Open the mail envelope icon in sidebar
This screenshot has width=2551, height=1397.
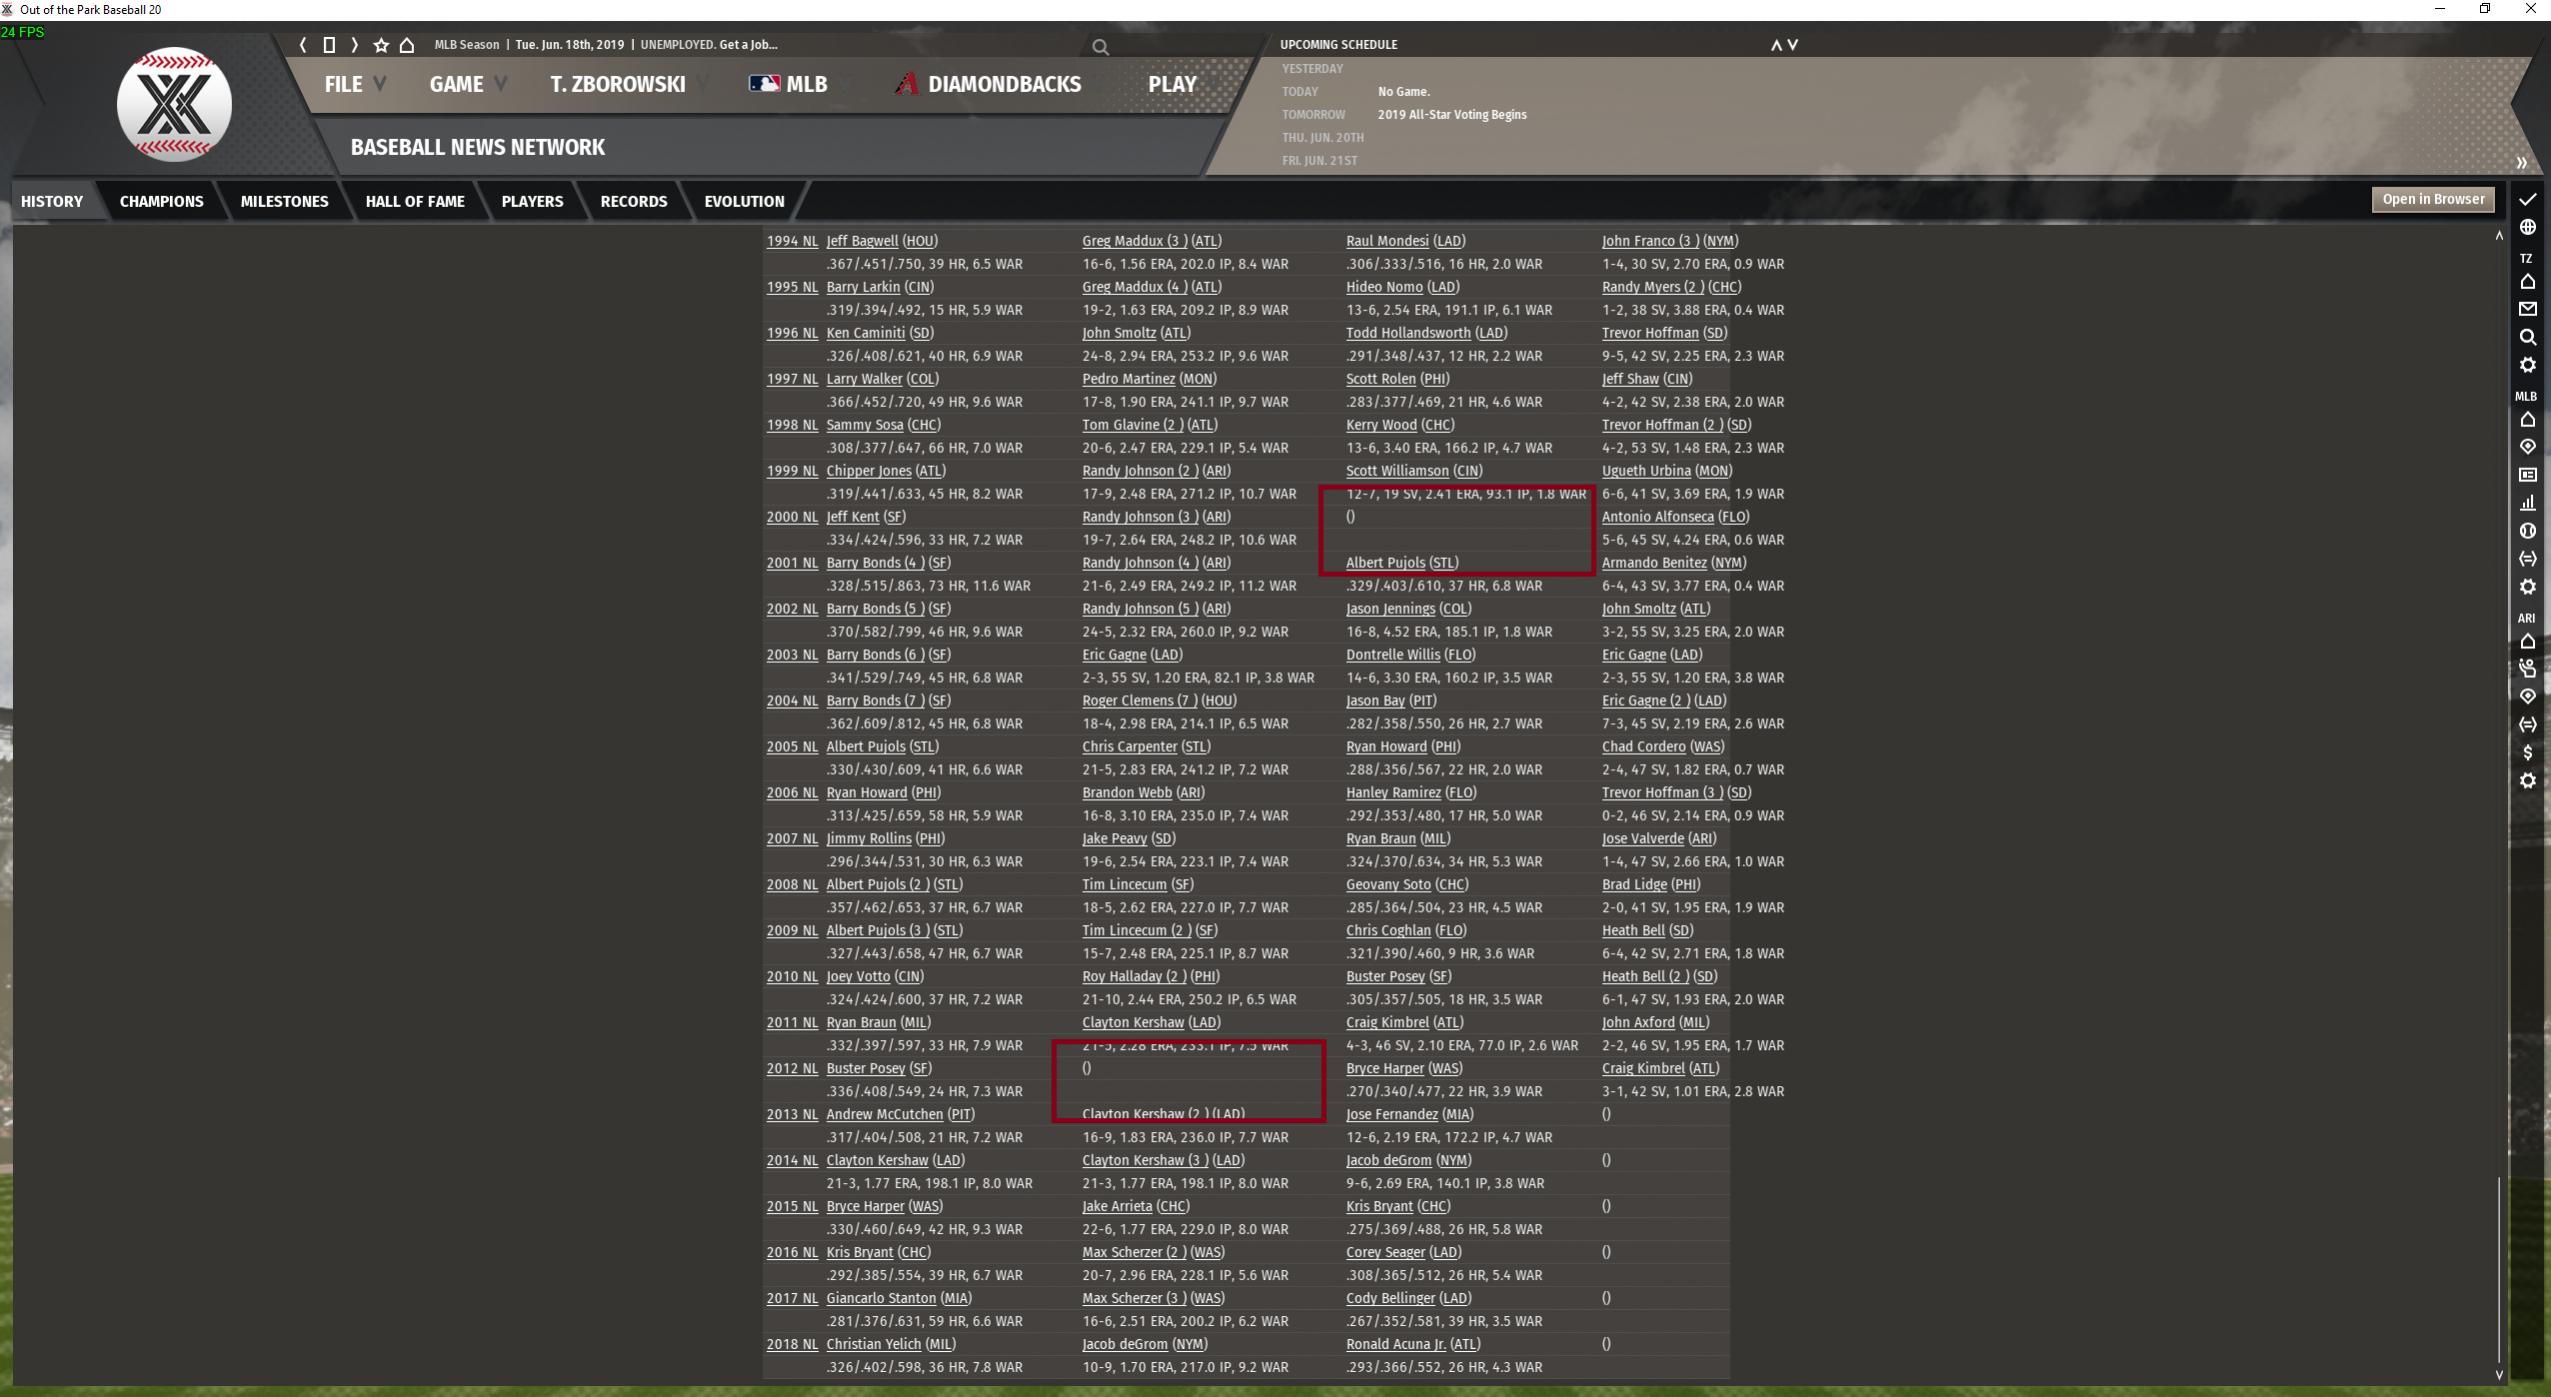click(x=2527, y=309)
